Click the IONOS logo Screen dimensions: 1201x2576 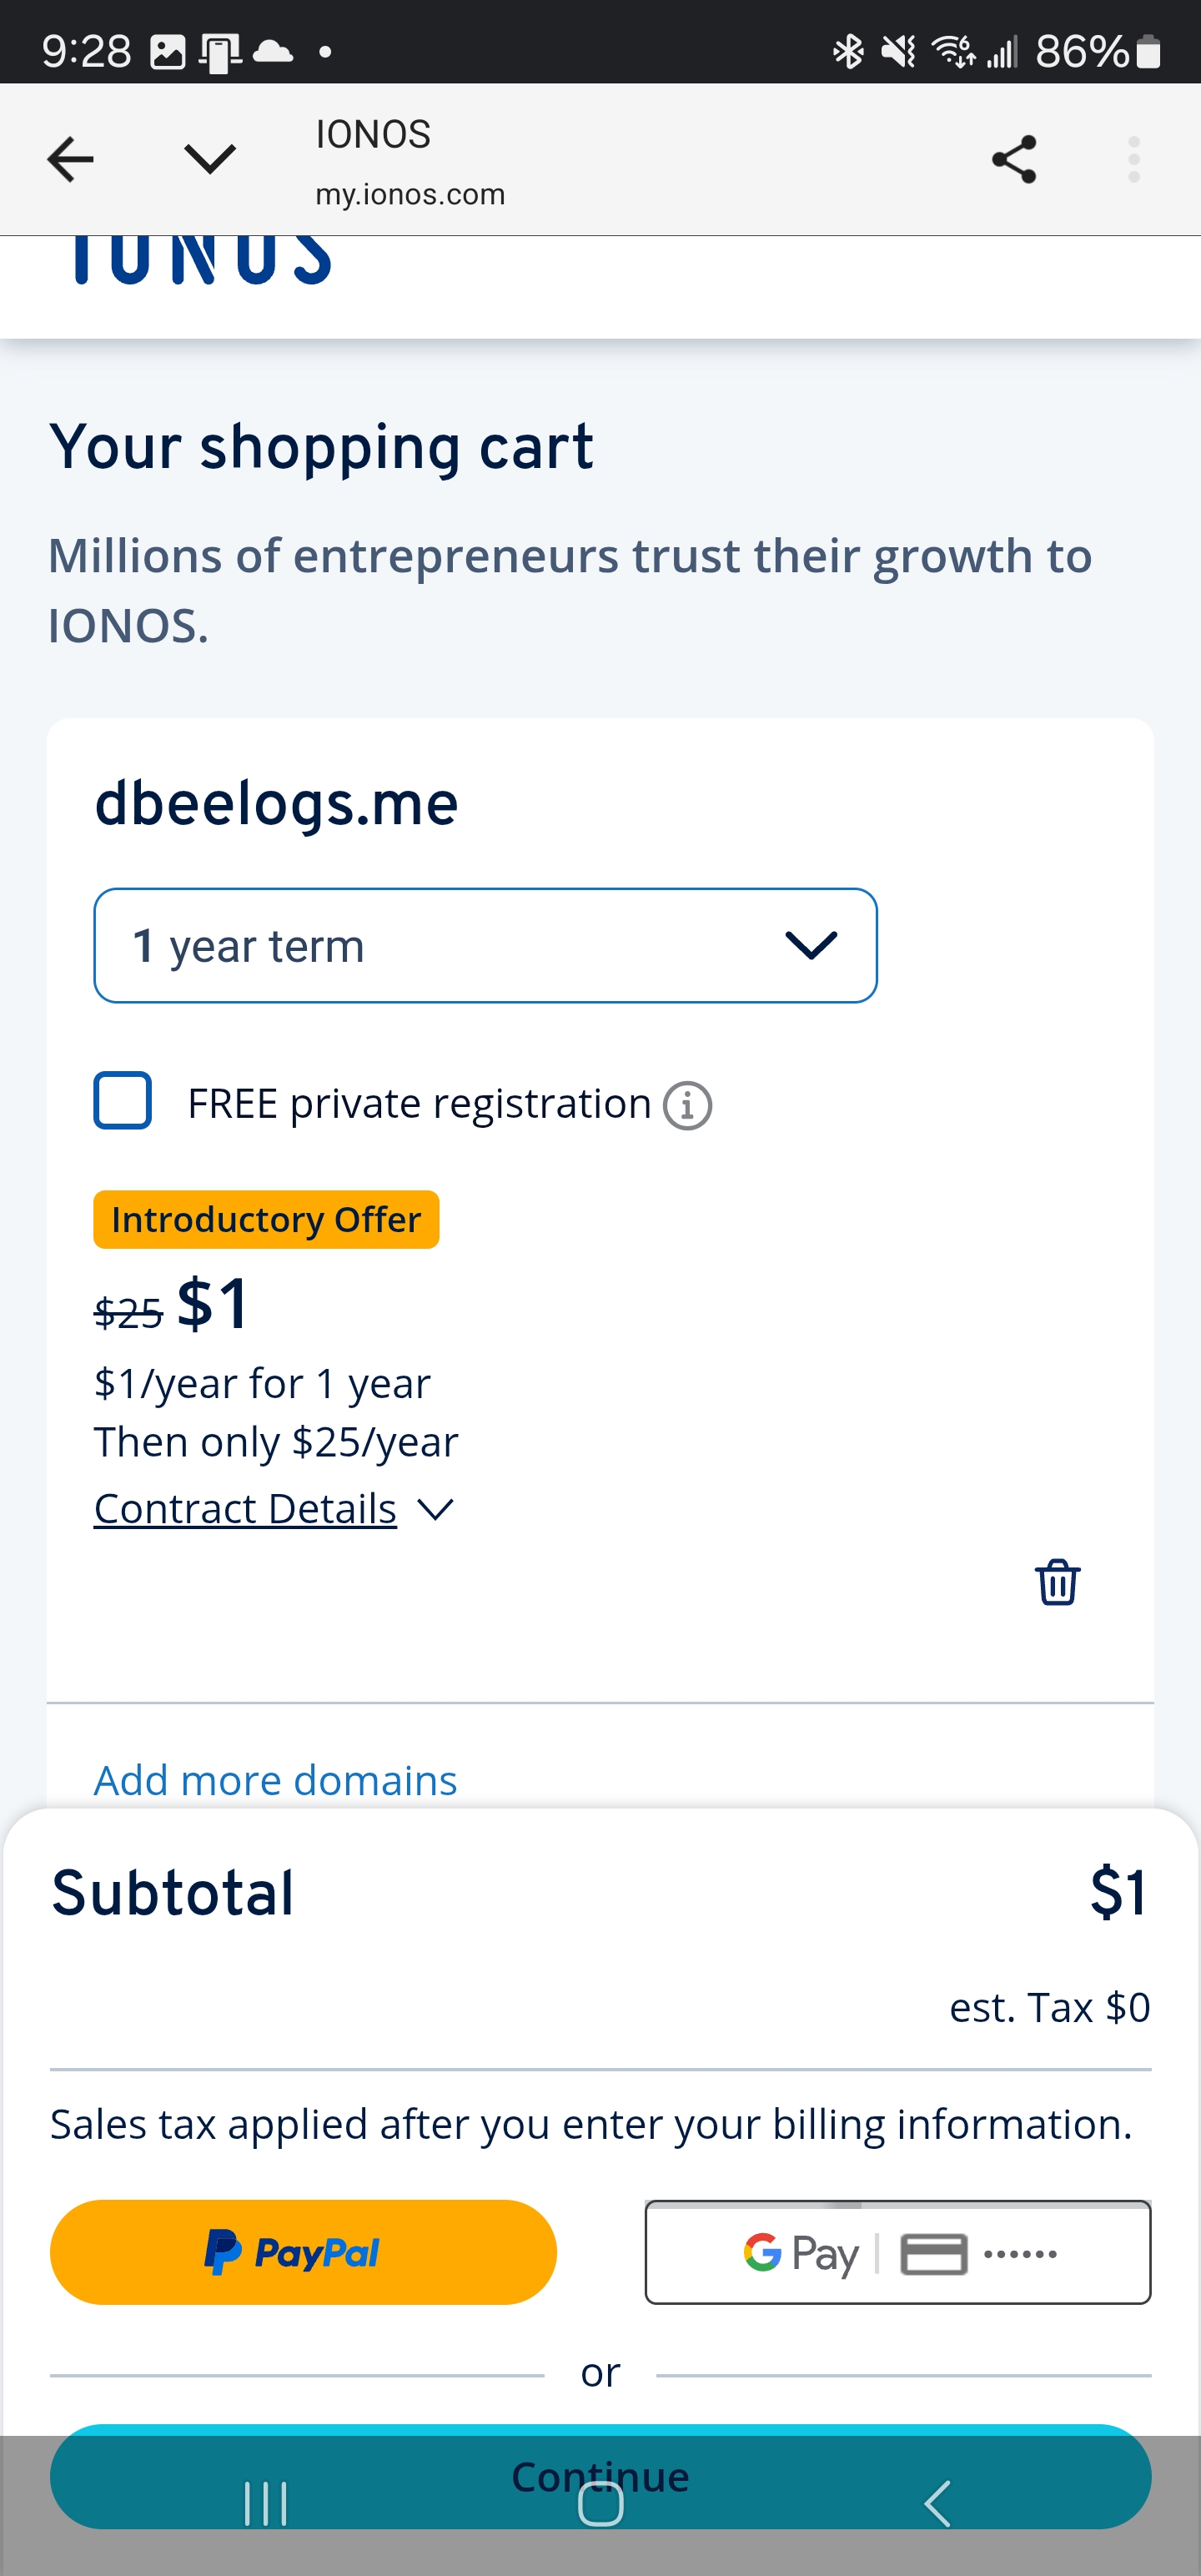click(x=201, y=262)
